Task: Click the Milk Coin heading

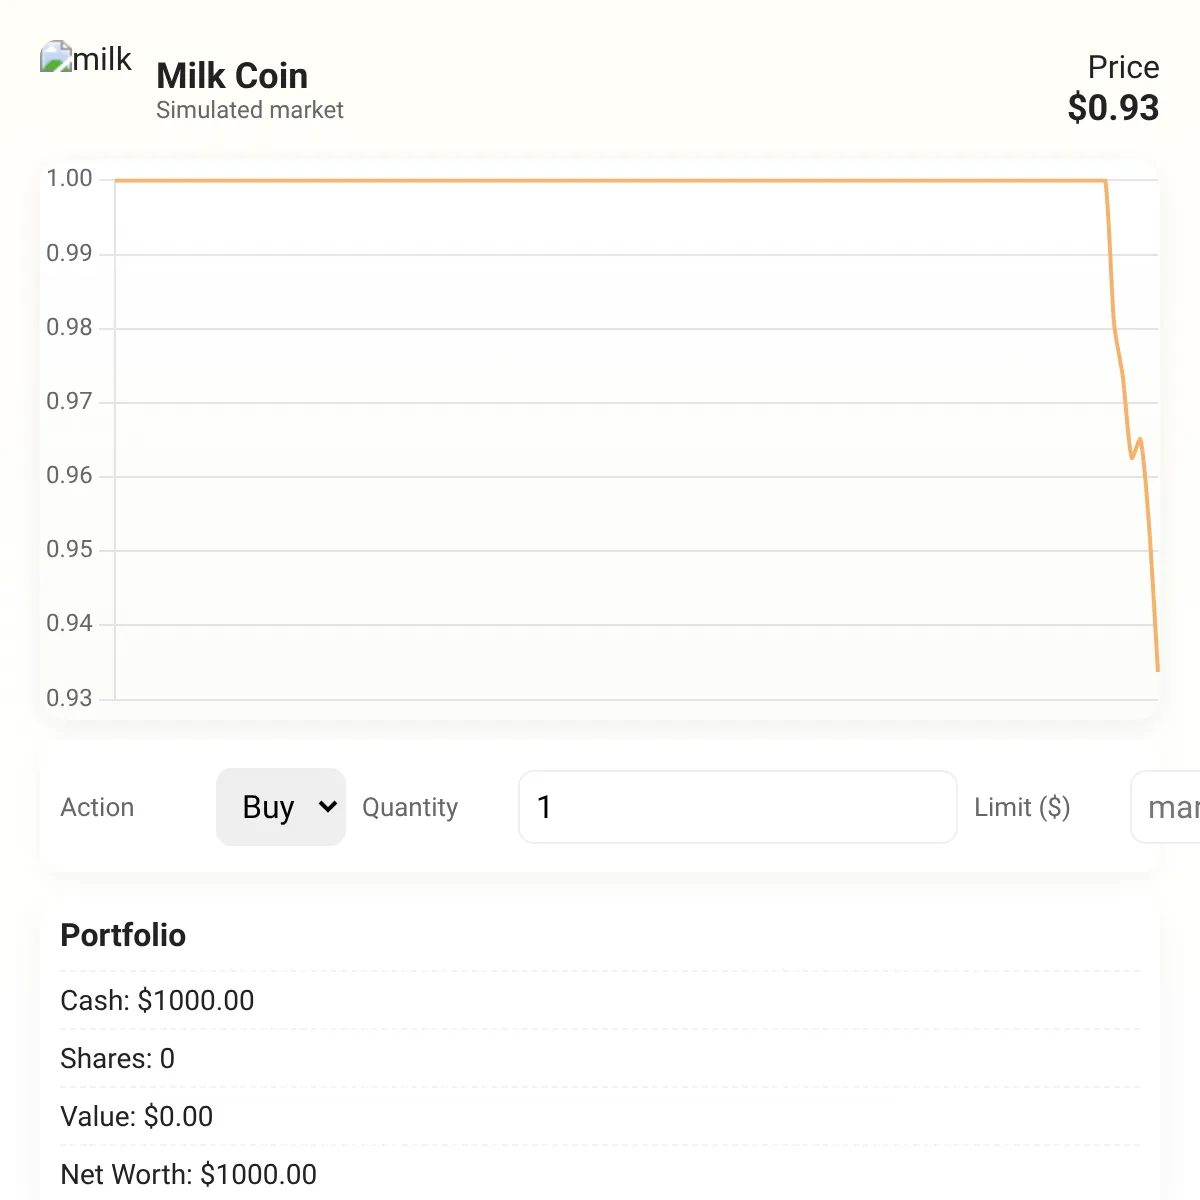Action: pos(232,76)
